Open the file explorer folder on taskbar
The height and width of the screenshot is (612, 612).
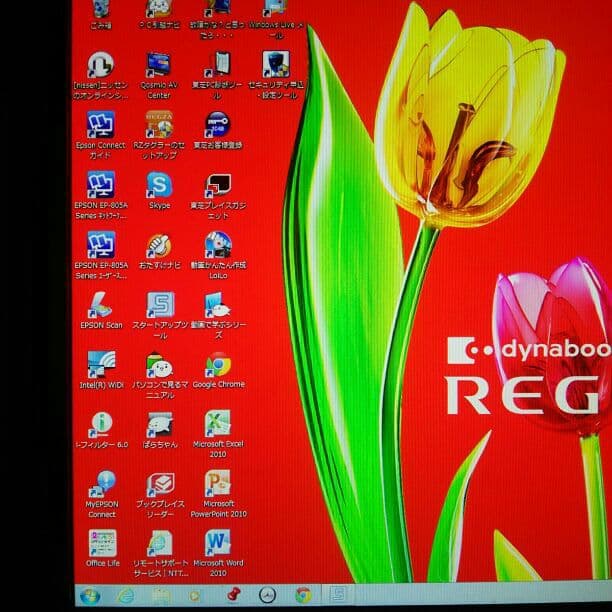point(161,596)
